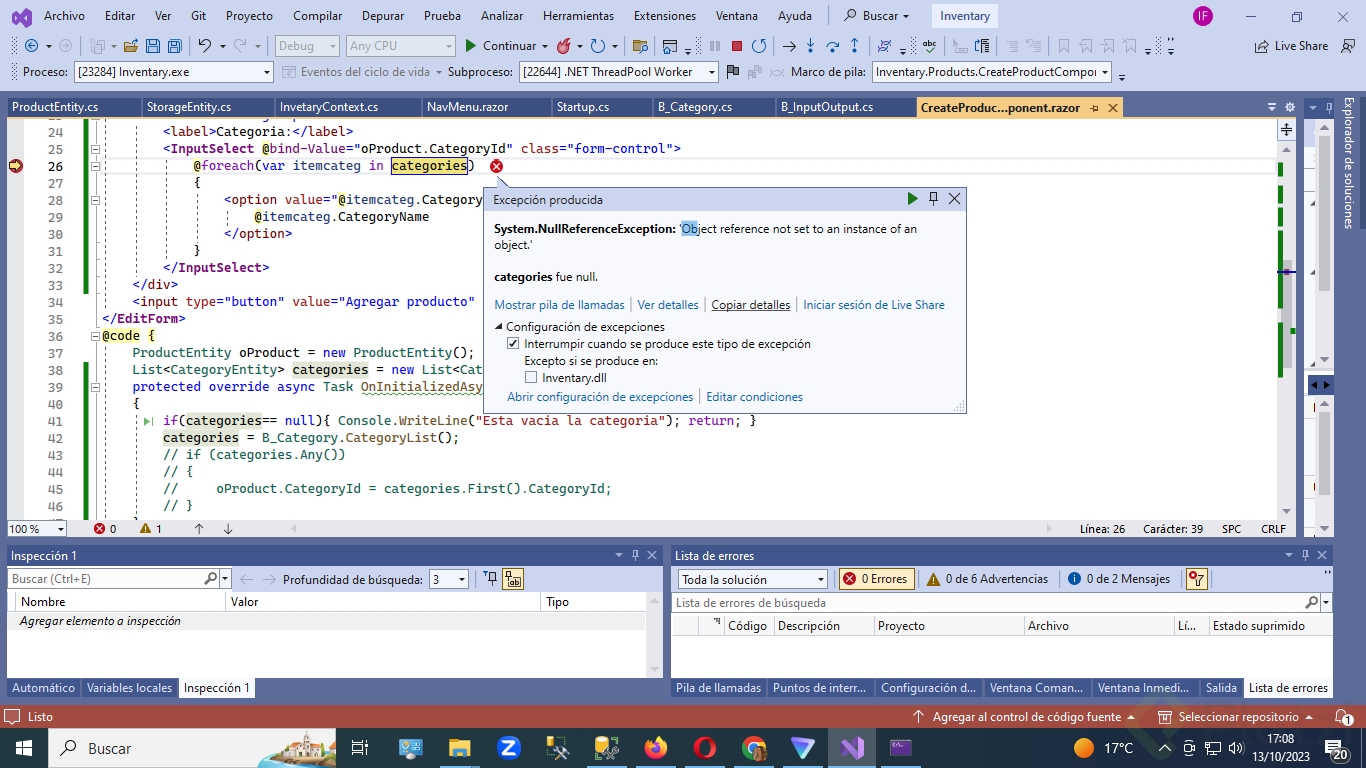This screenshot has height=768, width=1366.
Task: Click the red exception error icon on line 26
Action: (496, 166)
